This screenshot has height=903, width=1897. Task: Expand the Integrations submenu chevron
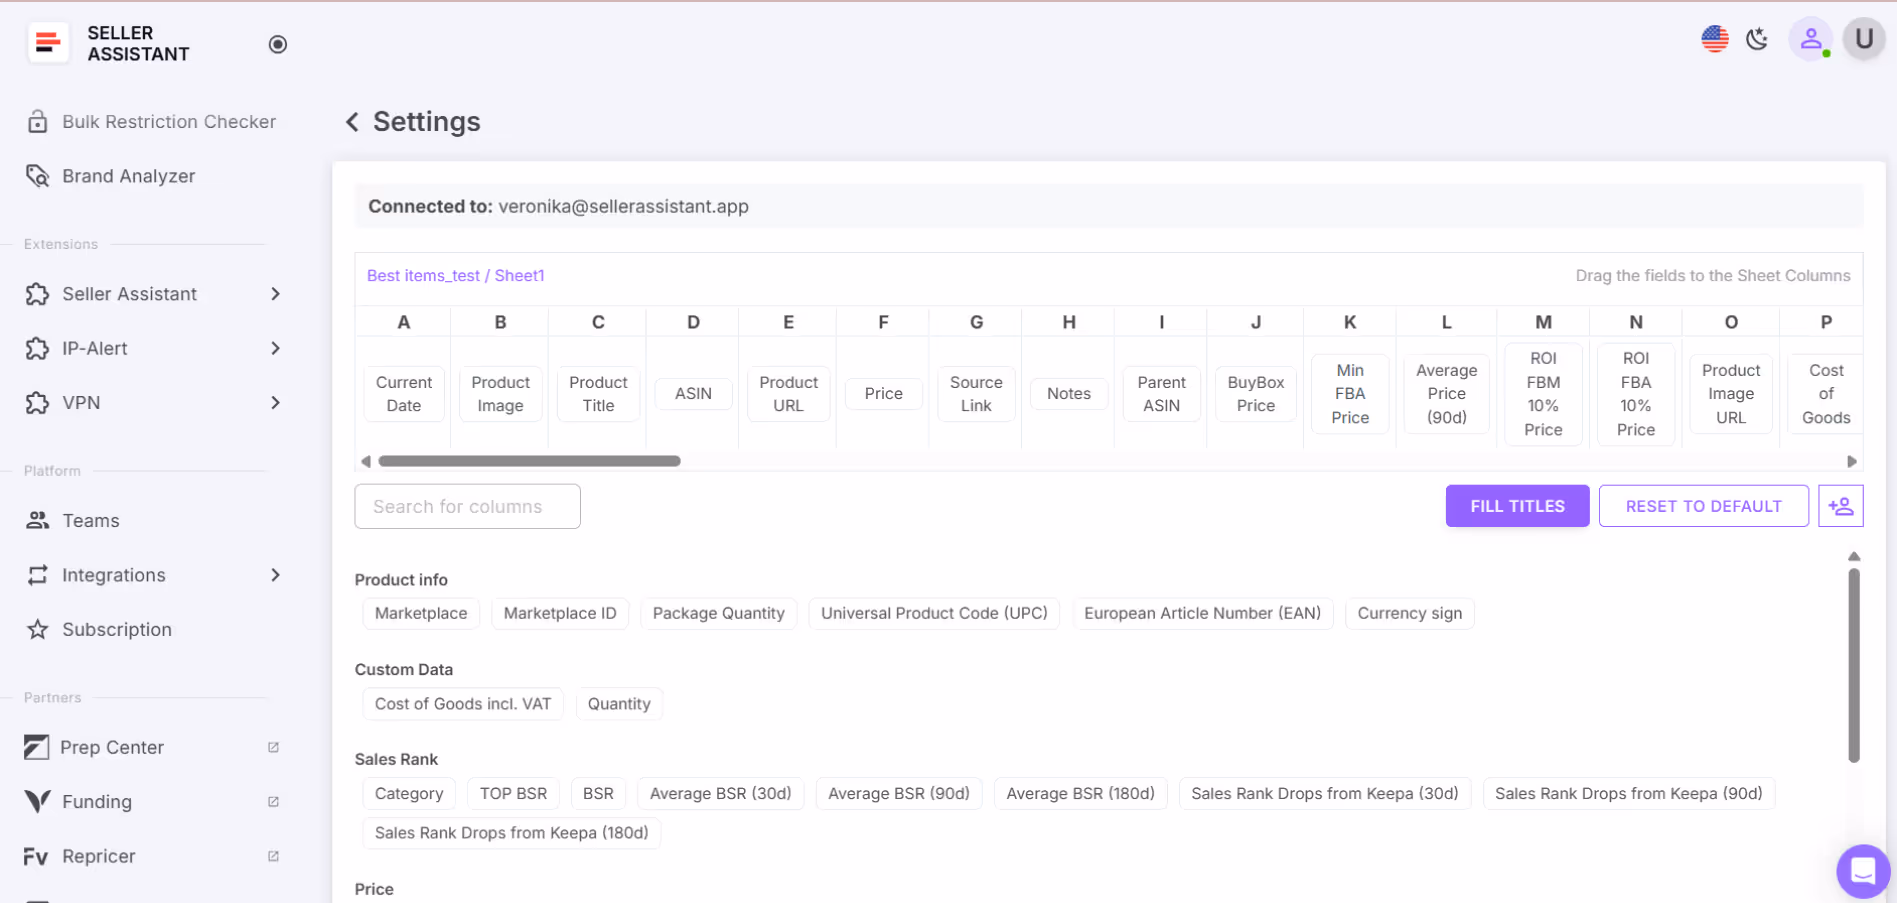pos(275,575)
